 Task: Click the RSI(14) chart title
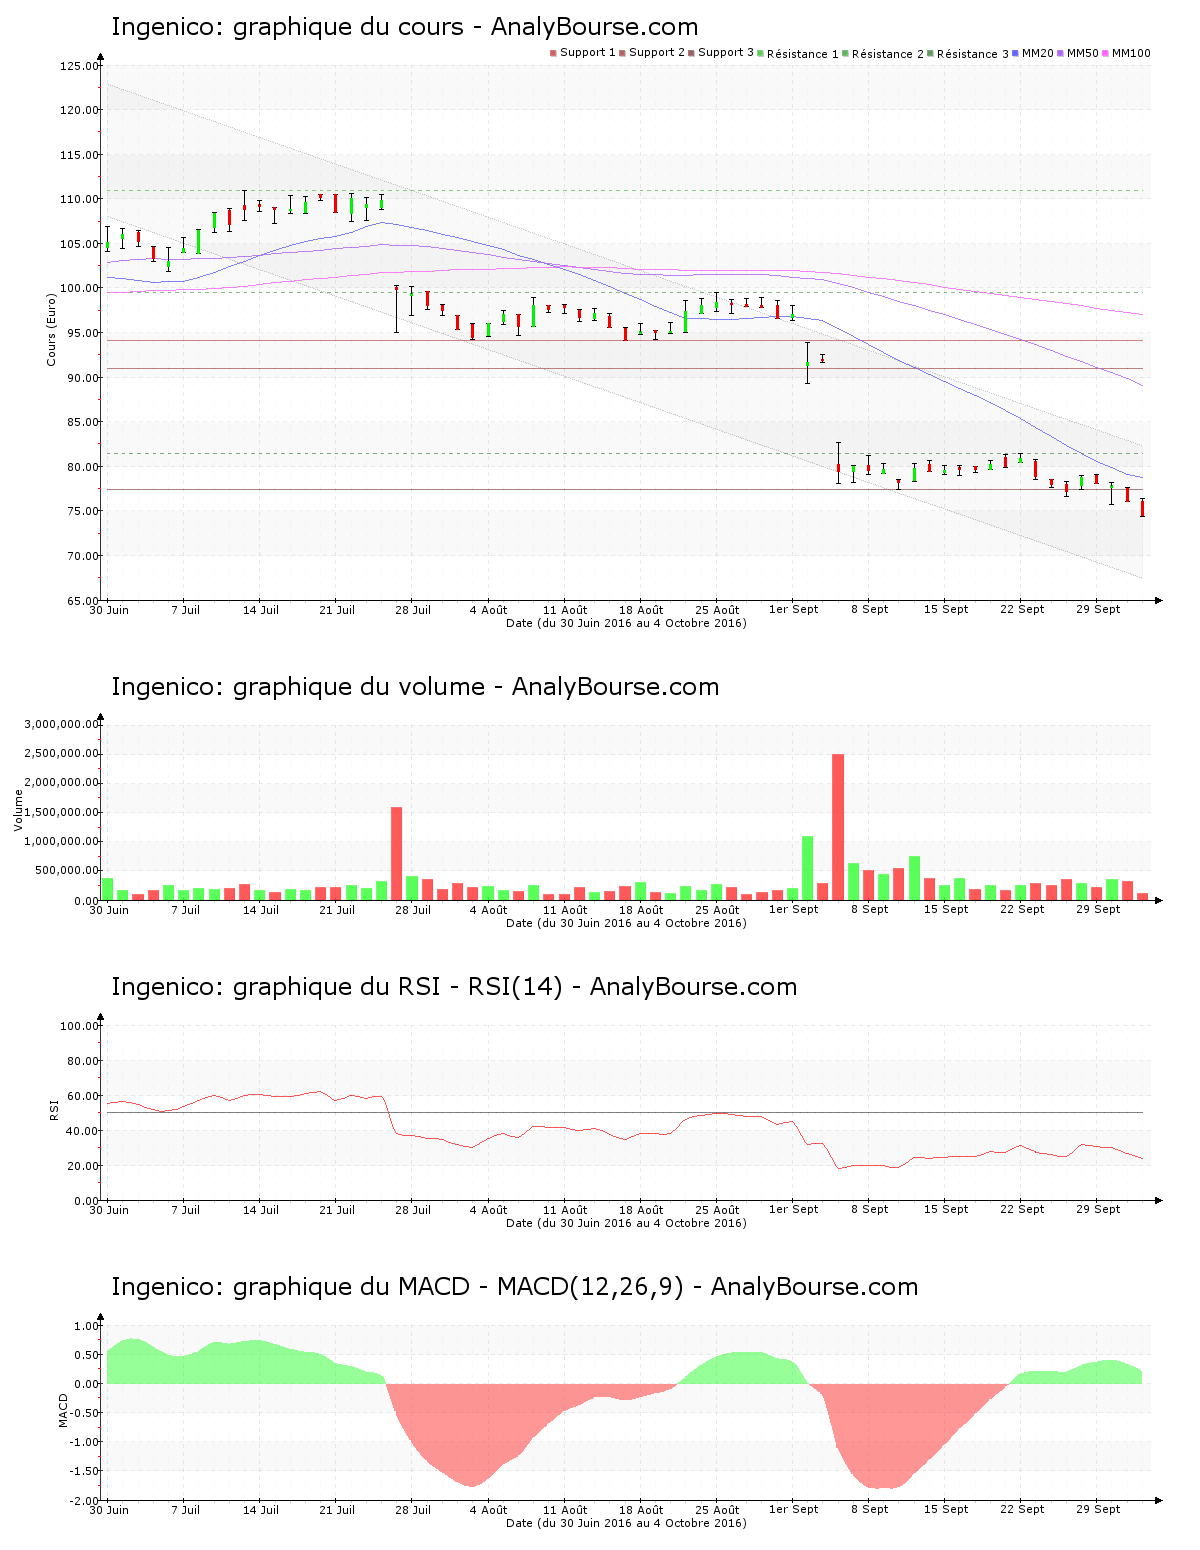pos(454,987)
